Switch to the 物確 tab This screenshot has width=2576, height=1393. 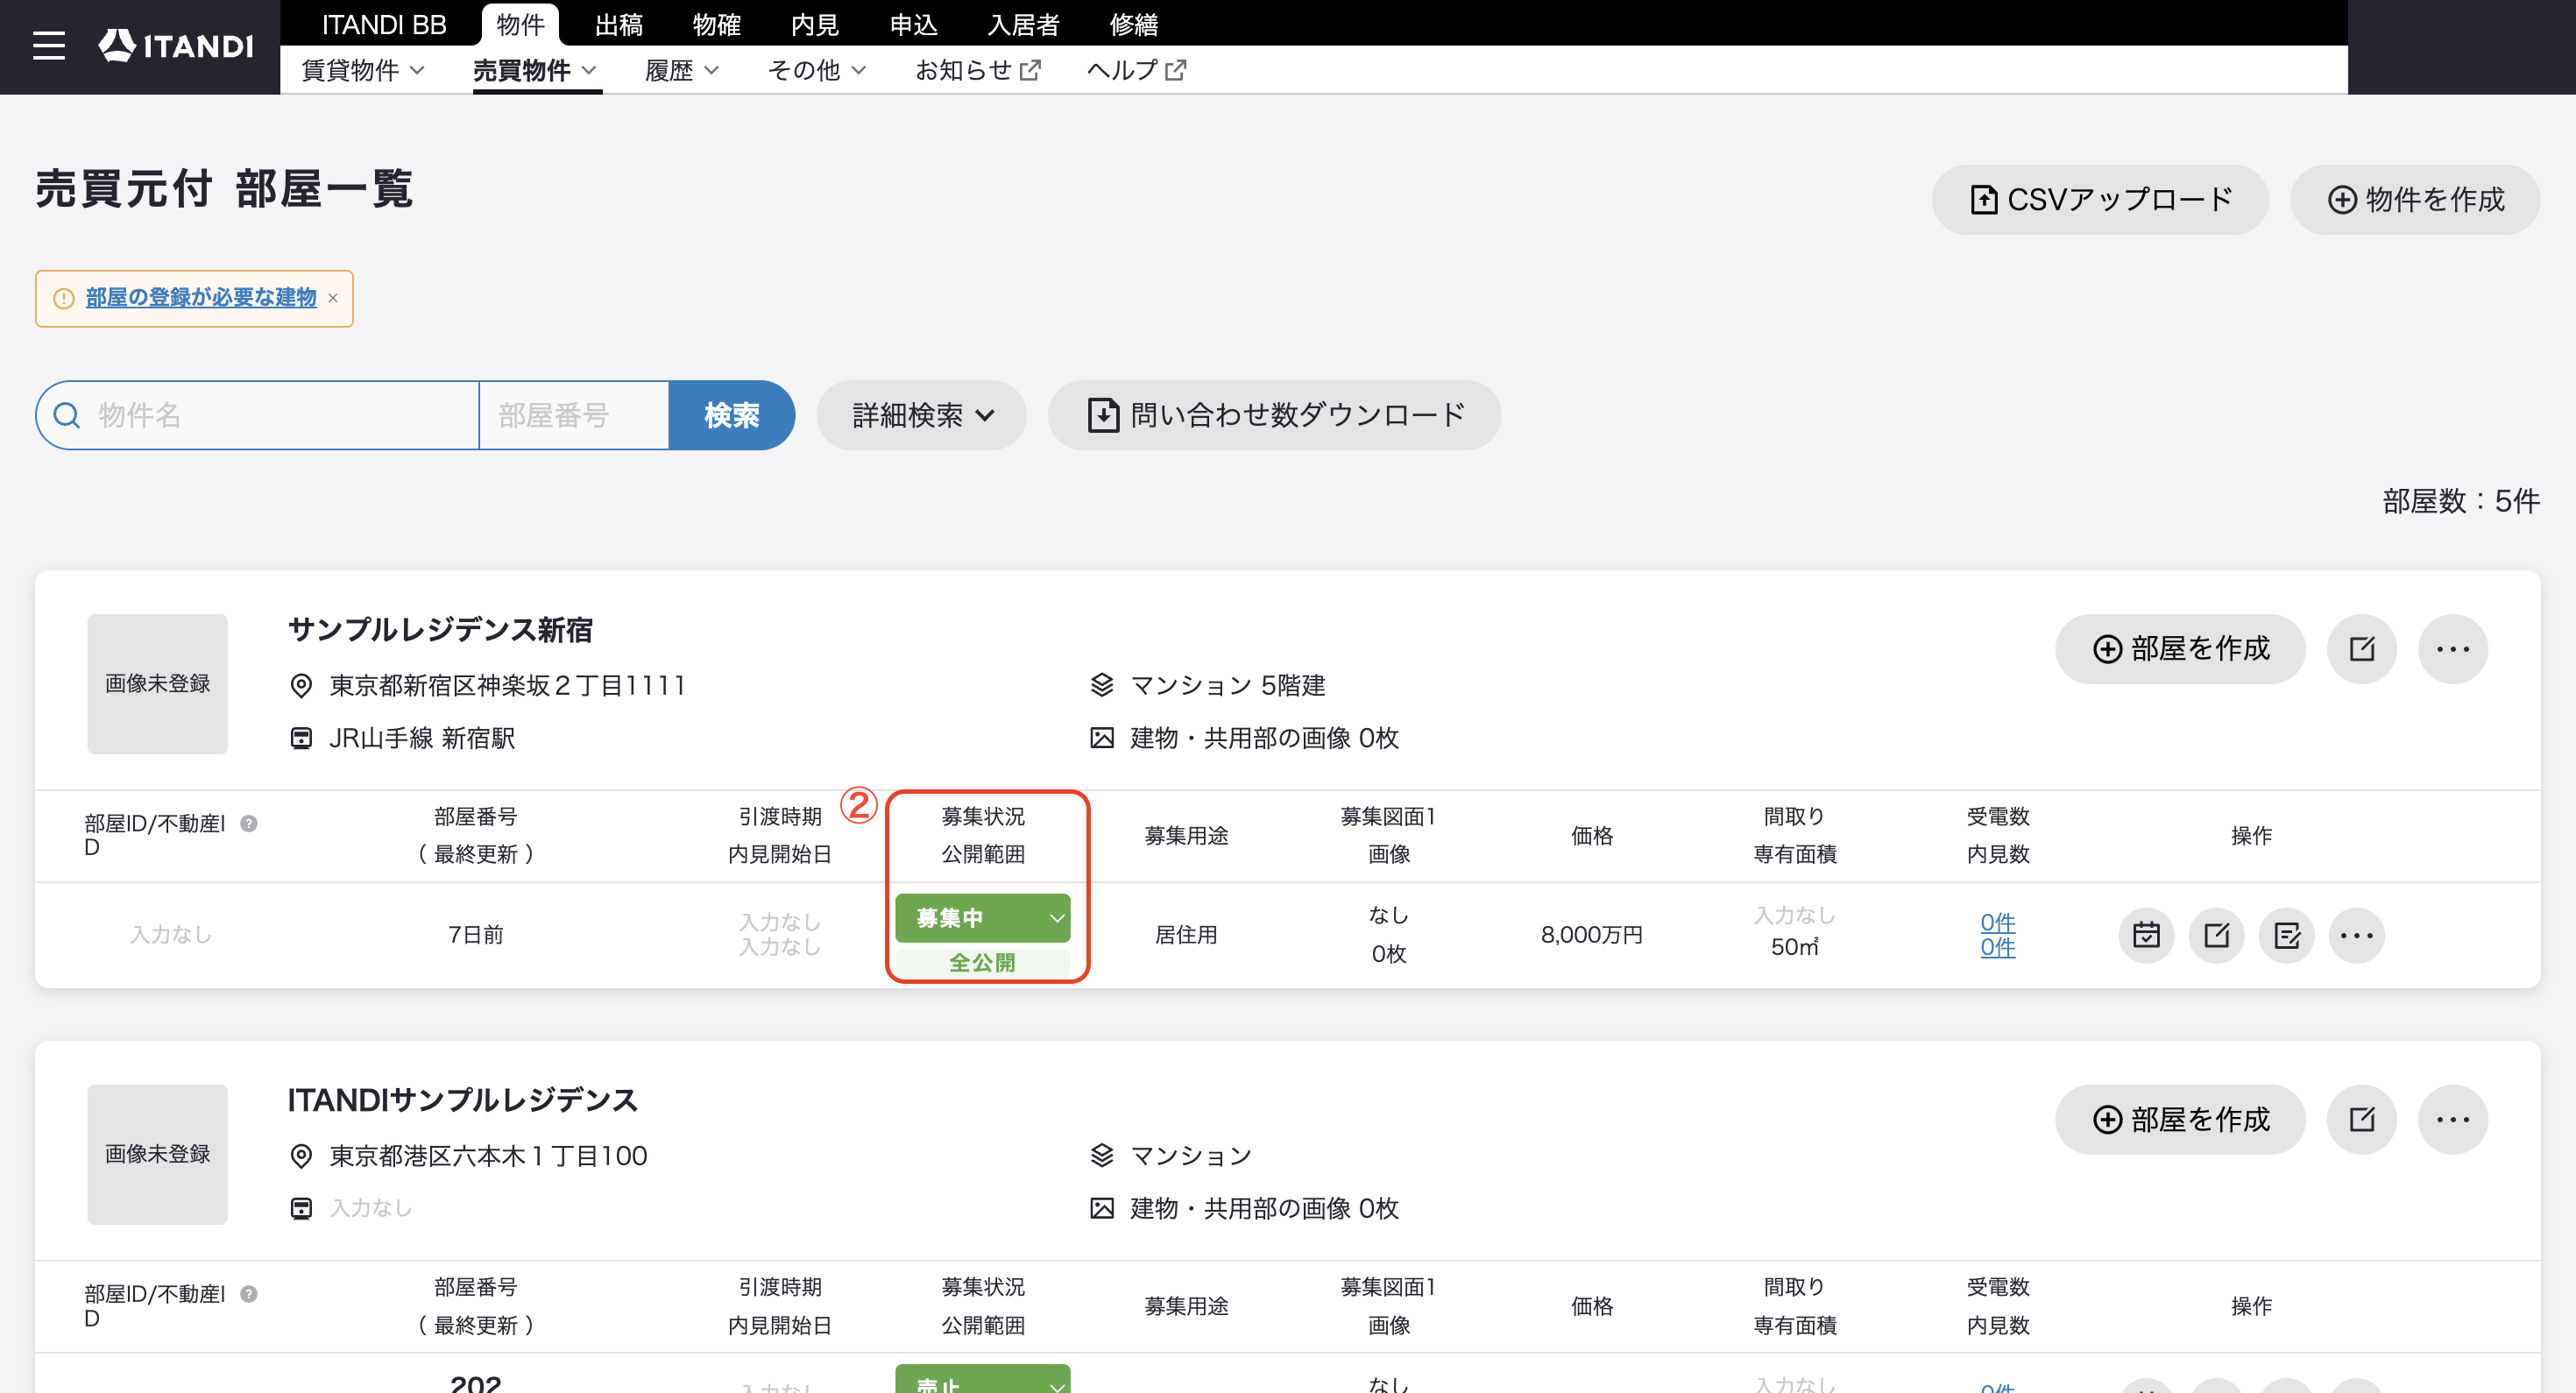click(717, 24)
